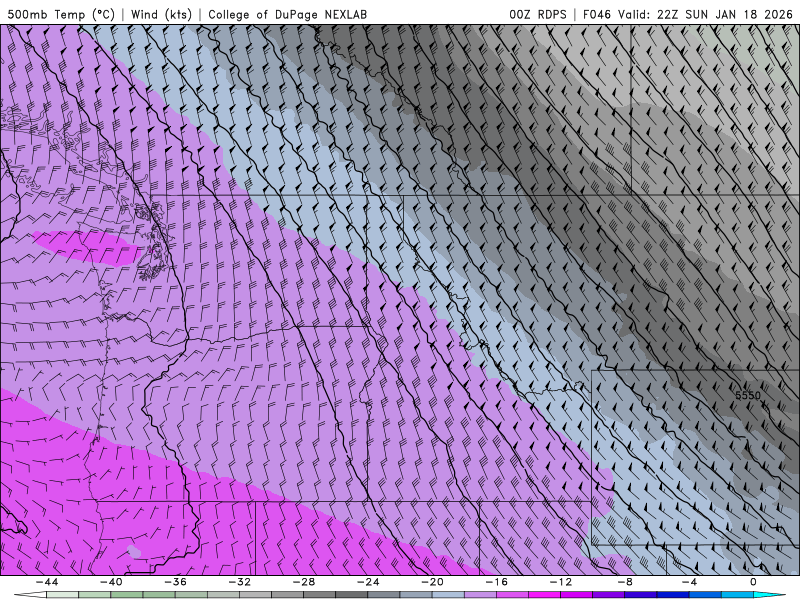Click the "Wind (kts)" header label
800x600 pixels.
pos(161,14)
